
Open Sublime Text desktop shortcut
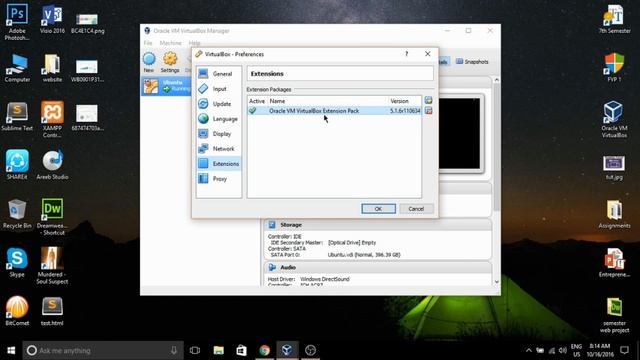coord(17,116)
